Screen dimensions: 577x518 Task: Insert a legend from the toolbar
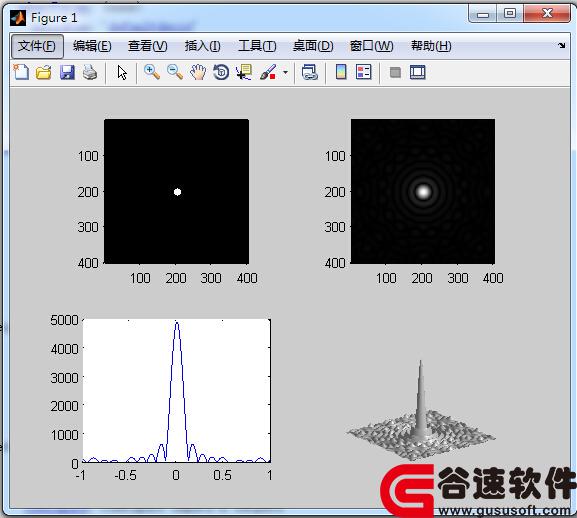point(364,72)
